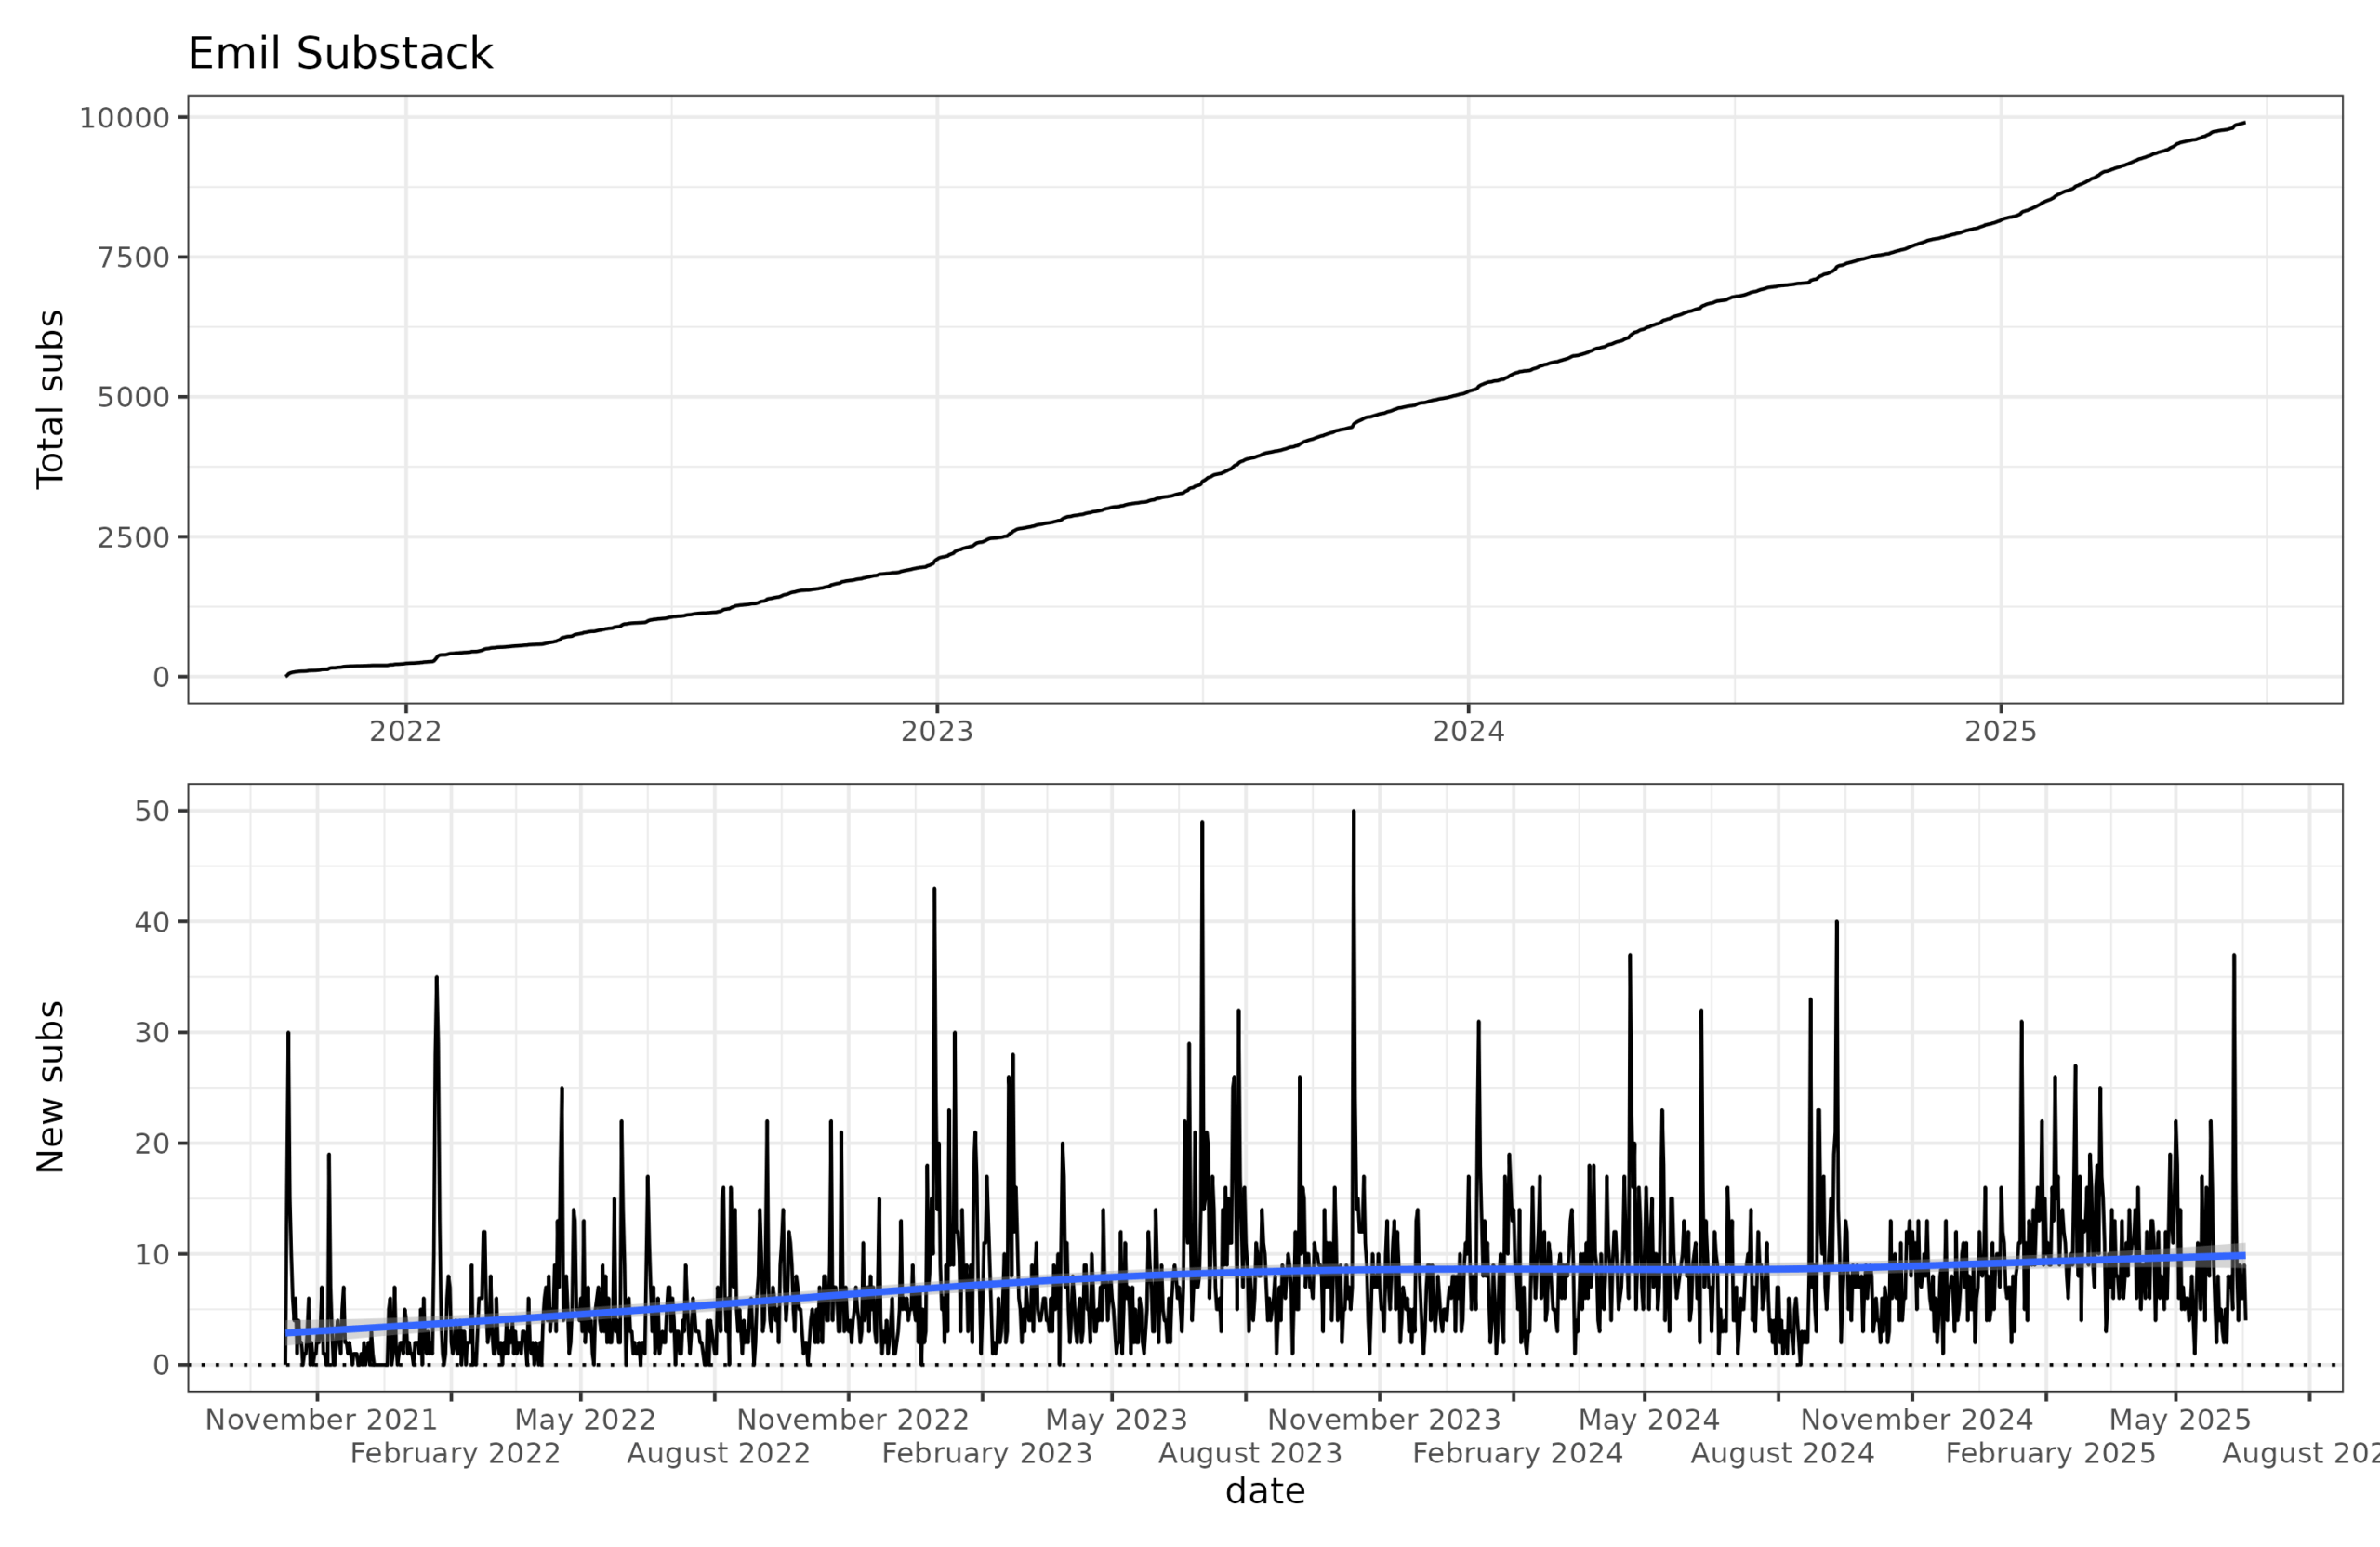Click the 'February 2025' axis label
The width and height of the screenshot is (2380, 1547).
(2050, 1453)
